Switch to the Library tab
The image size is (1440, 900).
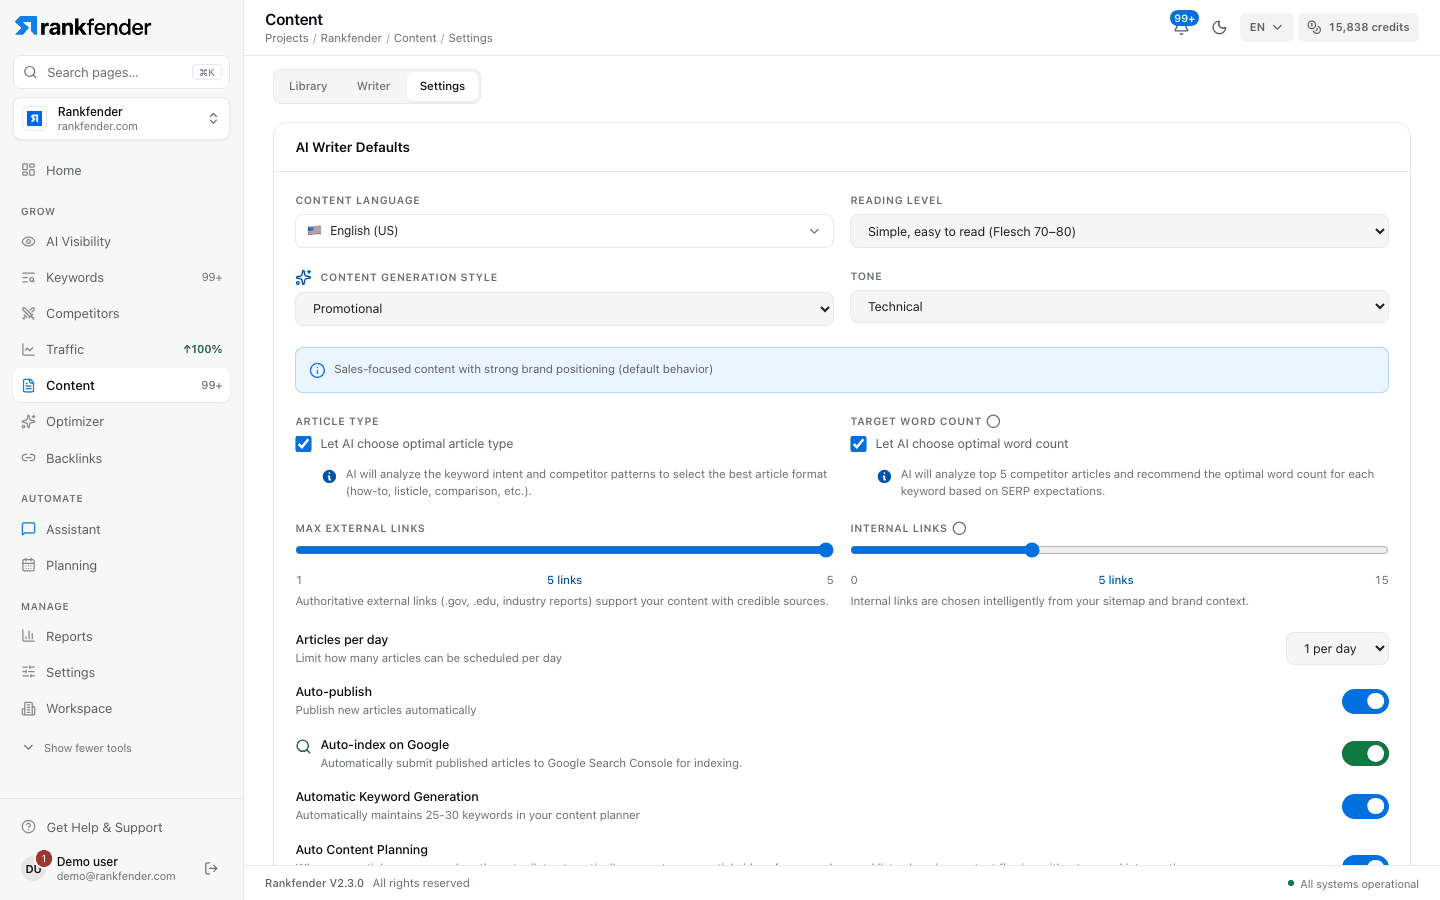tap(308, 86)
